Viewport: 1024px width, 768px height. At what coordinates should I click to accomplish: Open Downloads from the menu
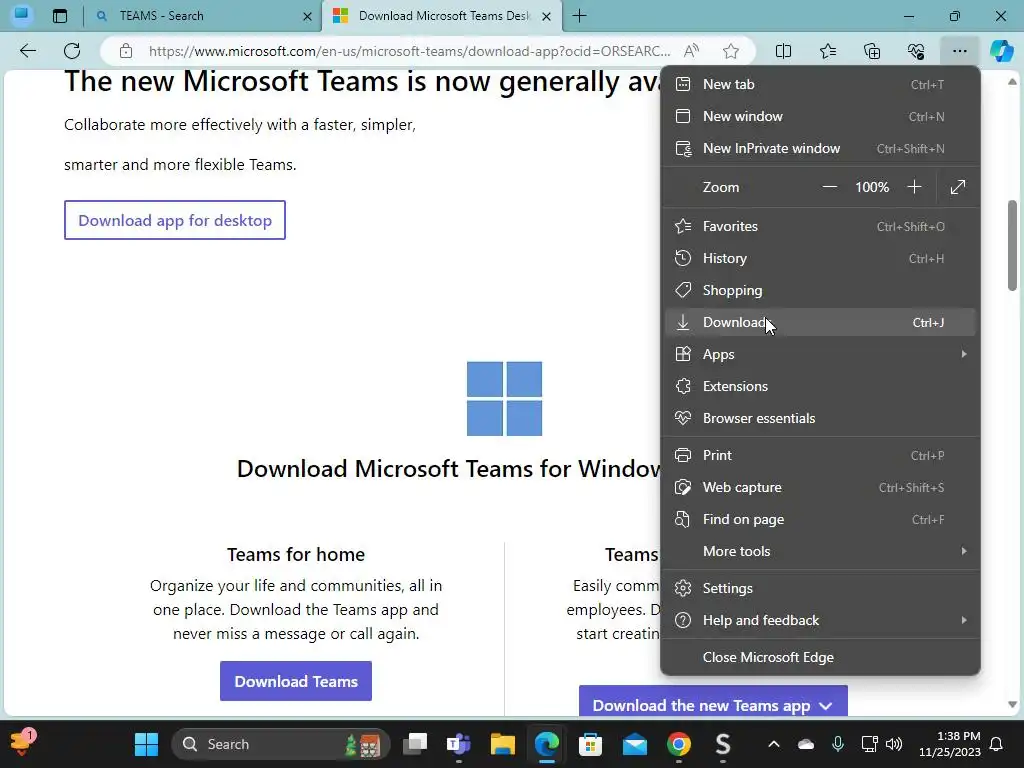(820, 322)
